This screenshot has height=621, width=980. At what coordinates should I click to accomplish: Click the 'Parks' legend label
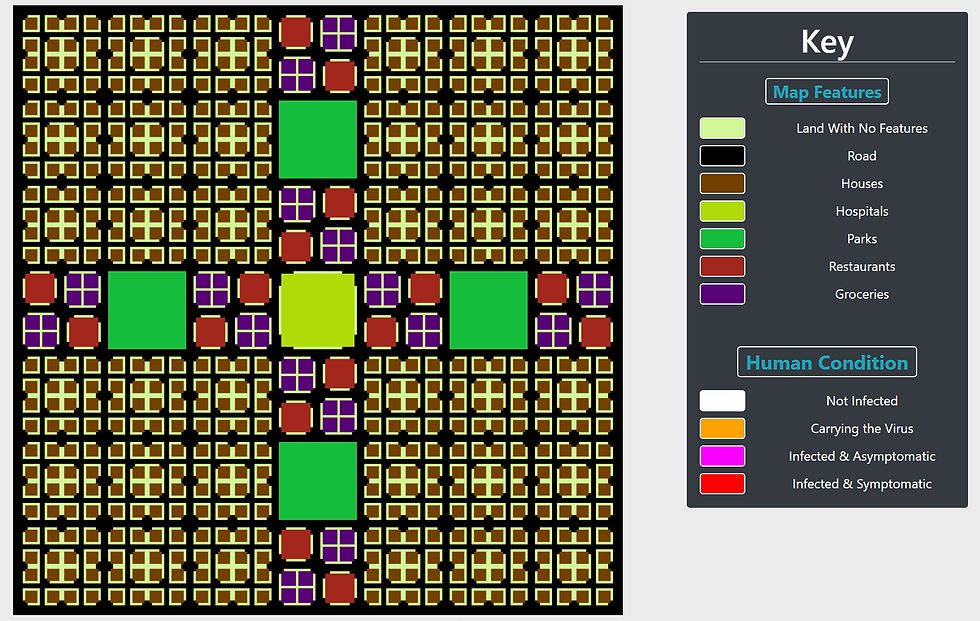[862, 239]
